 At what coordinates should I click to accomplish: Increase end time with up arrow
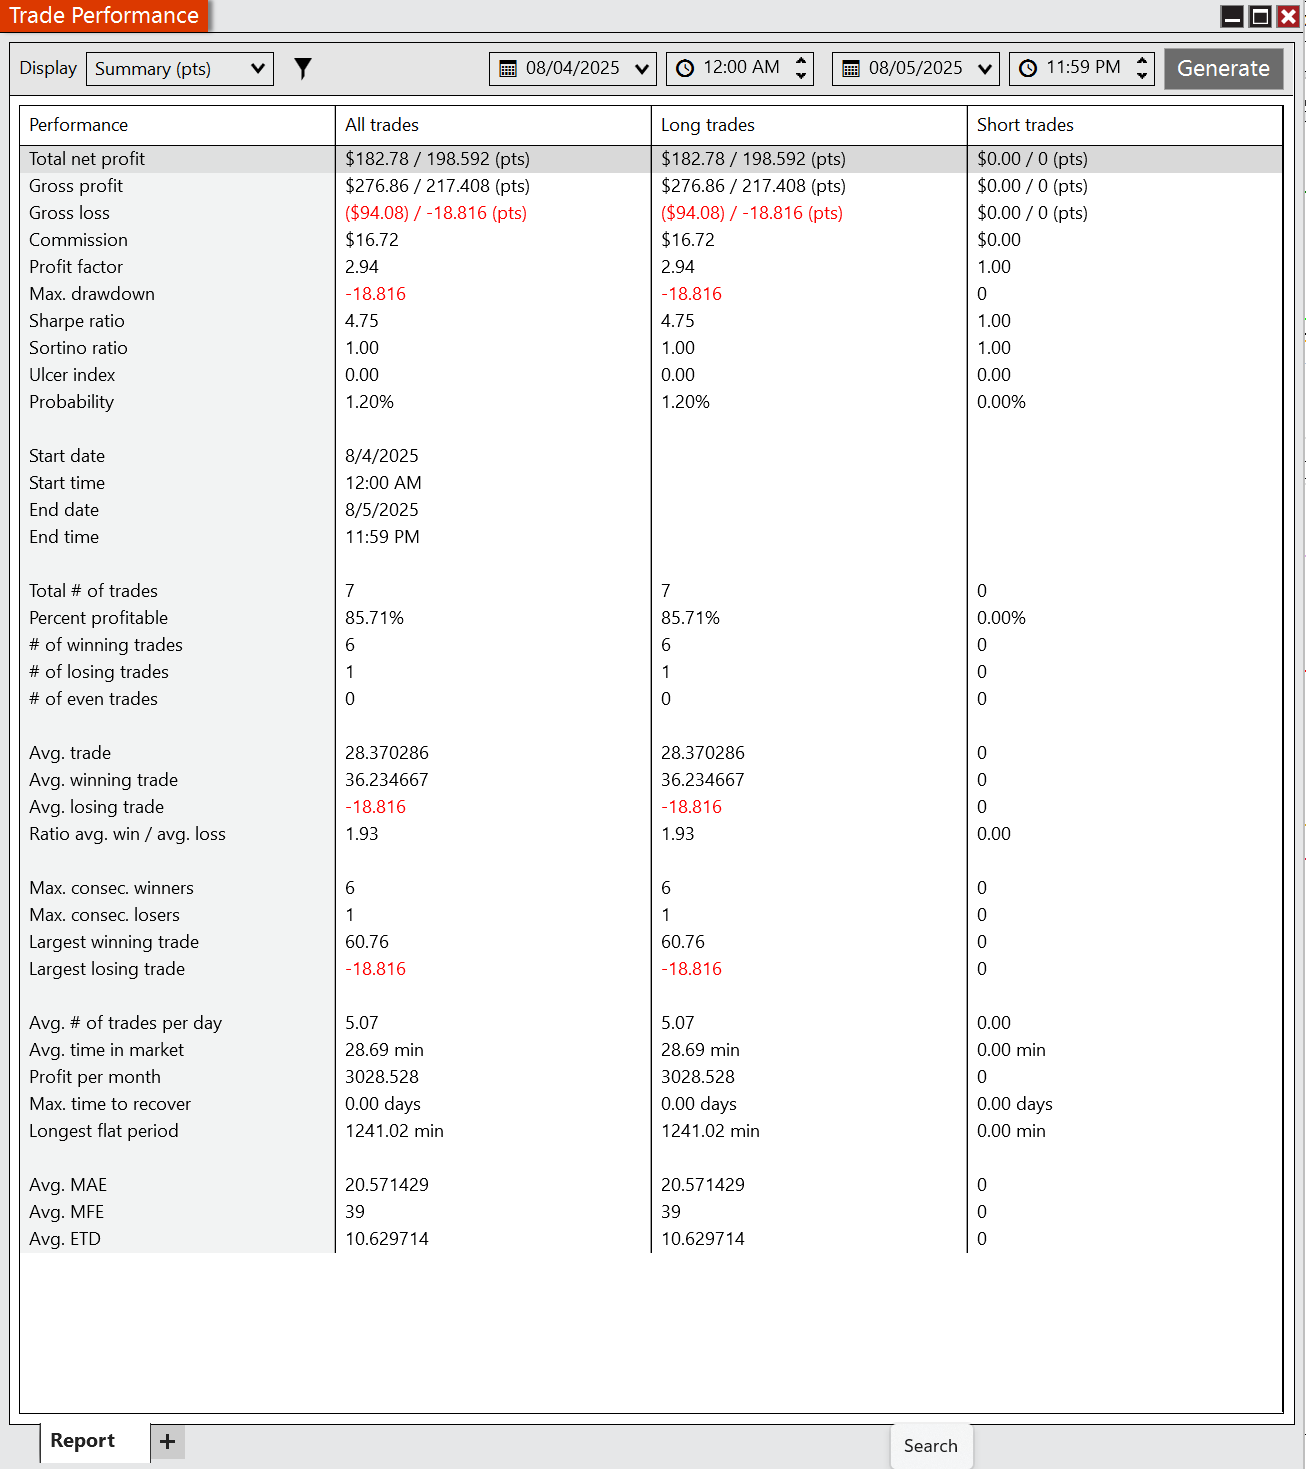[1142, 60]
